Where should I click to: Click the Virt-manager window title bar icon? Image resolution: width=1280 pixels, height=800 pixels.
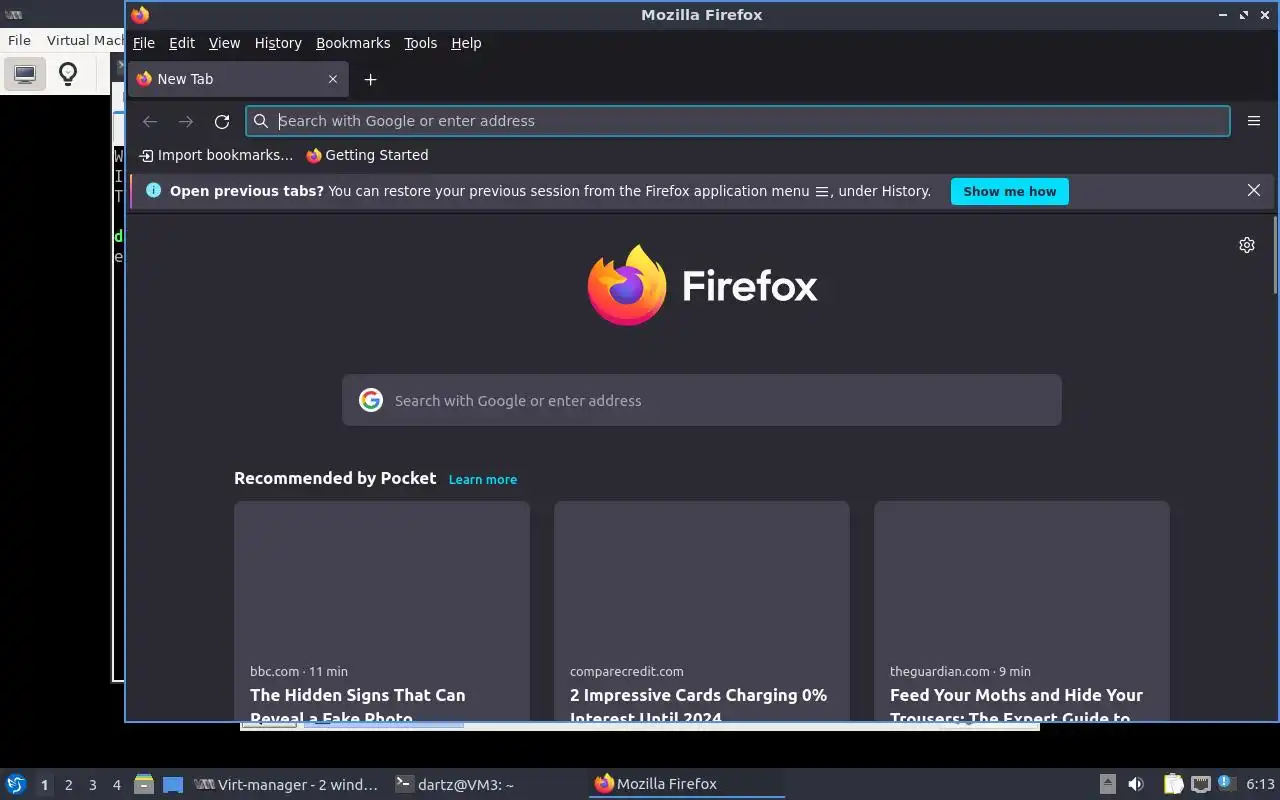coord(14,15)
